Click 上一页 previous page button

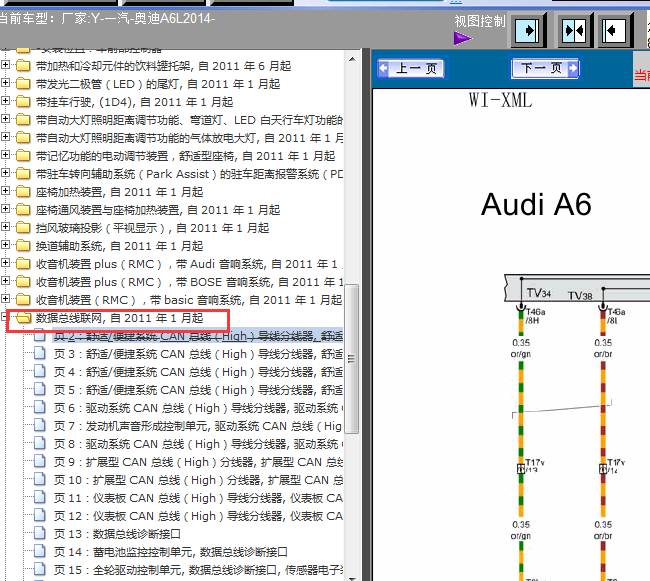coord(411,68)
